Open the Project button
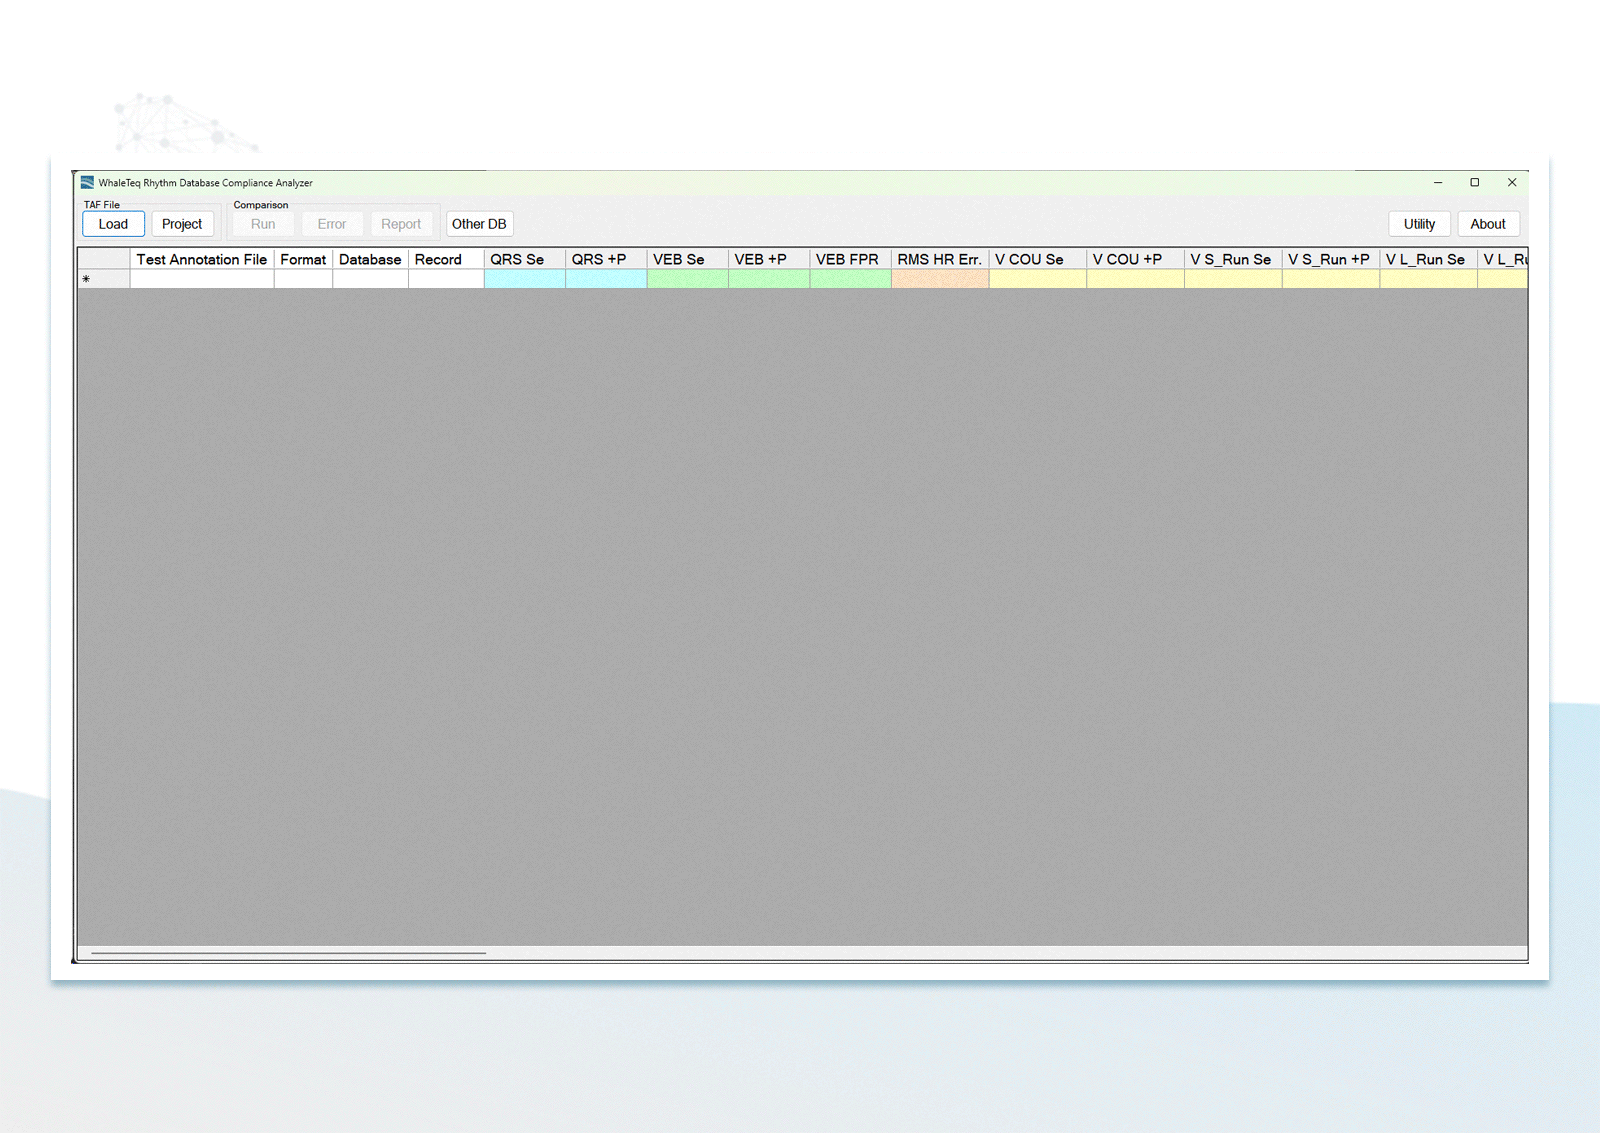 [x=182, y=224]
